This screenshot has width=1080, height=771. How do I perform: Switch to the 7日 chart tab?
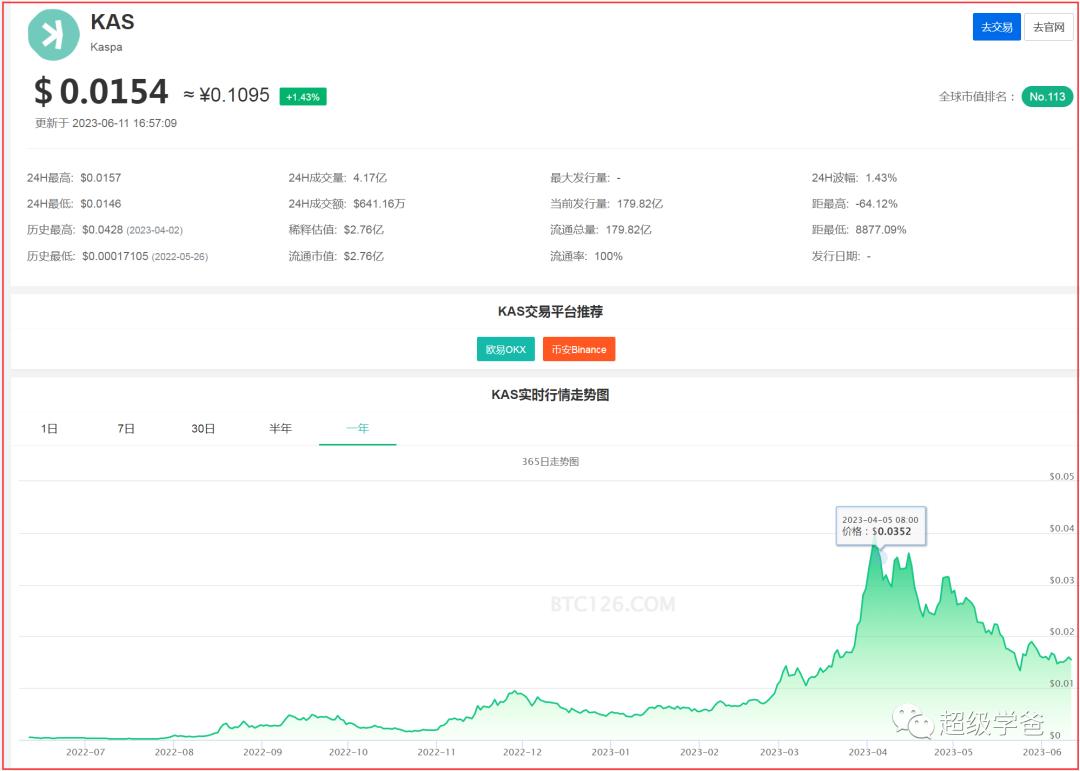click(124, 428)
